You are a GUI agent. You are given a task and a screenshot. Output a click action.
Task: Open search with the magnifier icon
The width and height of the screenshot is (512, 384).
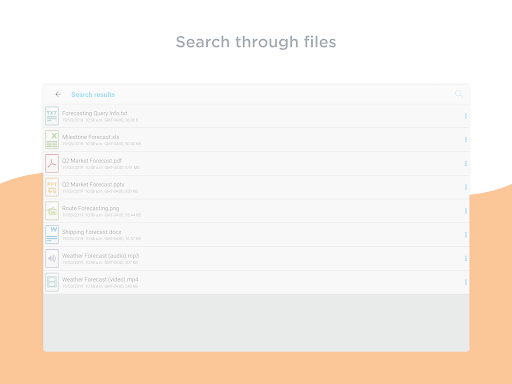(x=459, y=94)
